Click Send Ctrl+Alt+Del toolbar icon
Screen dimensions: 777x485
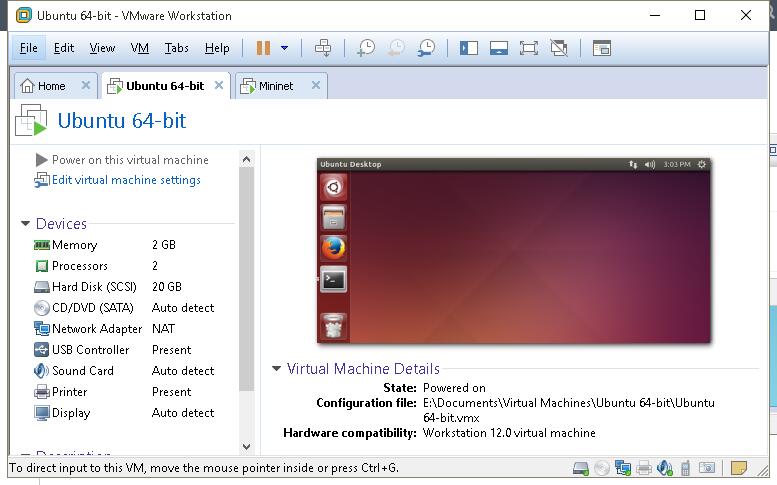point(323,48)
